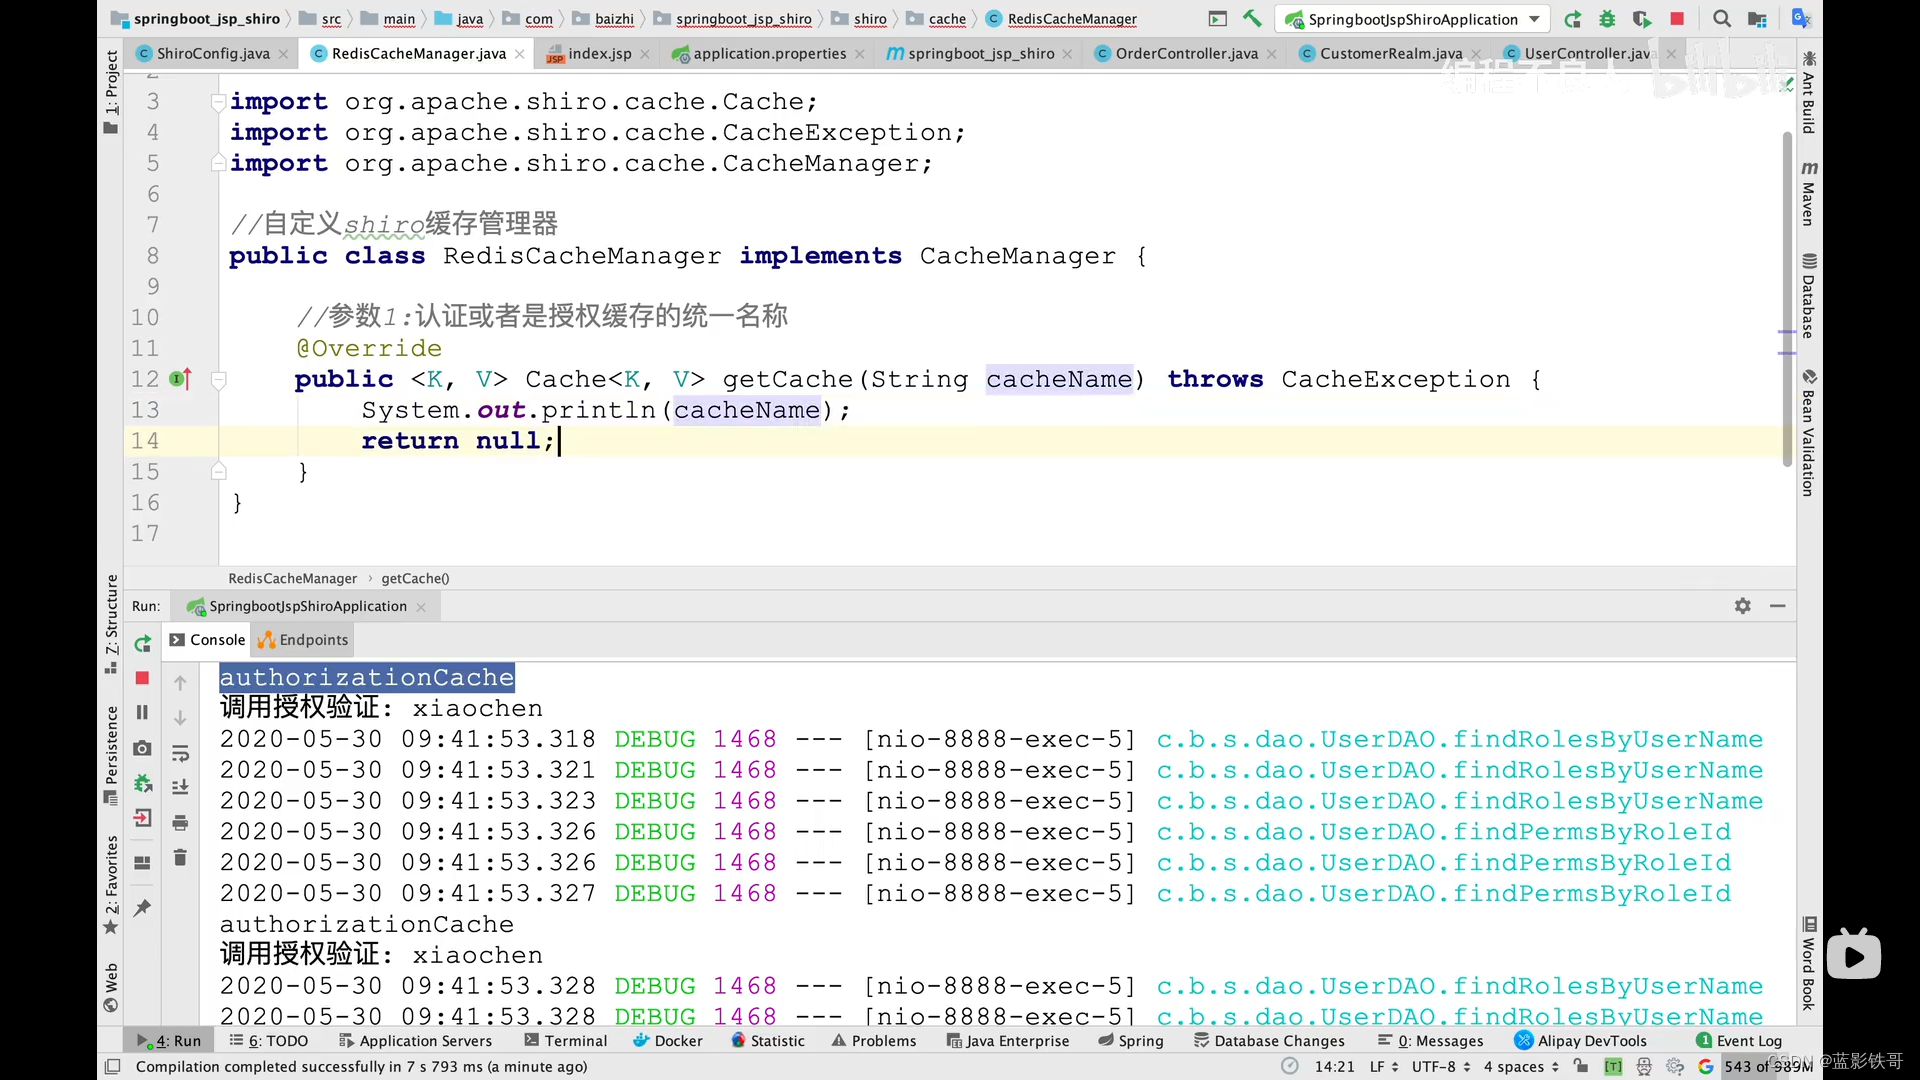Viewport: 1920px width, 1080px height.
Task: Switch to application.properties tab
Action: click(769, 53)
